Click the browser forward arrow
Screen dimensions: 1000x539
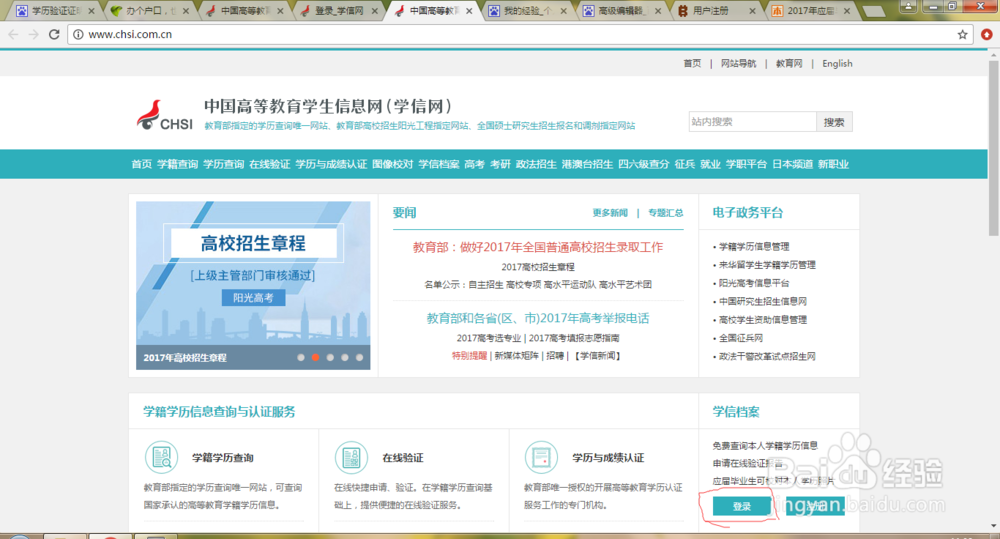[34, 34]
